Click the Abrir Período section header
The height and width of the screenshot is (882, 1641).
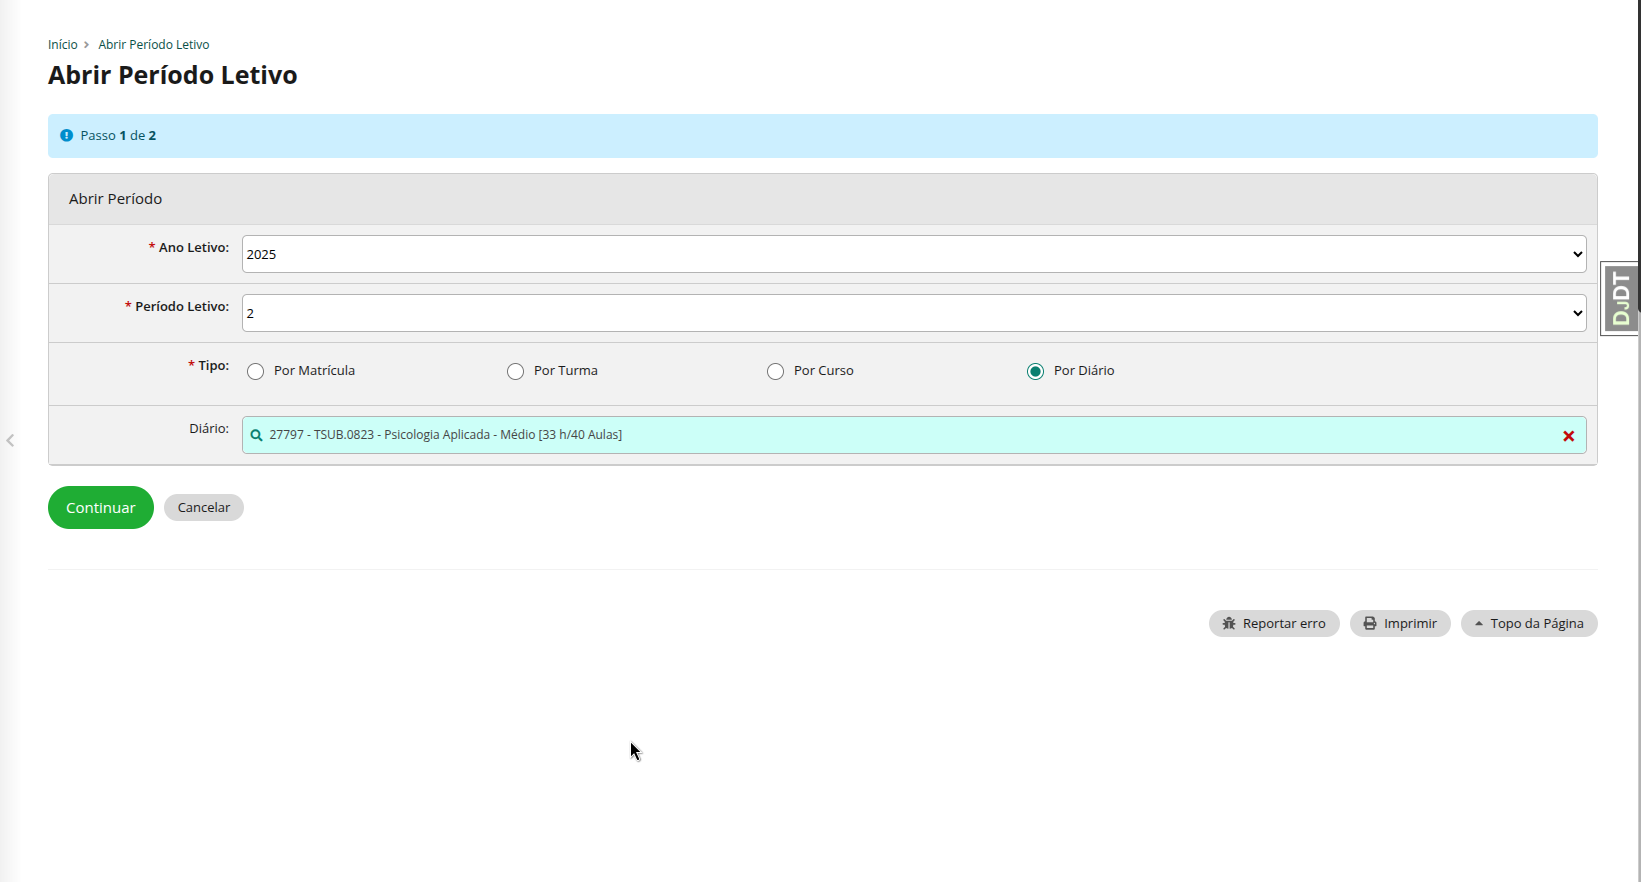coord(822,199)
